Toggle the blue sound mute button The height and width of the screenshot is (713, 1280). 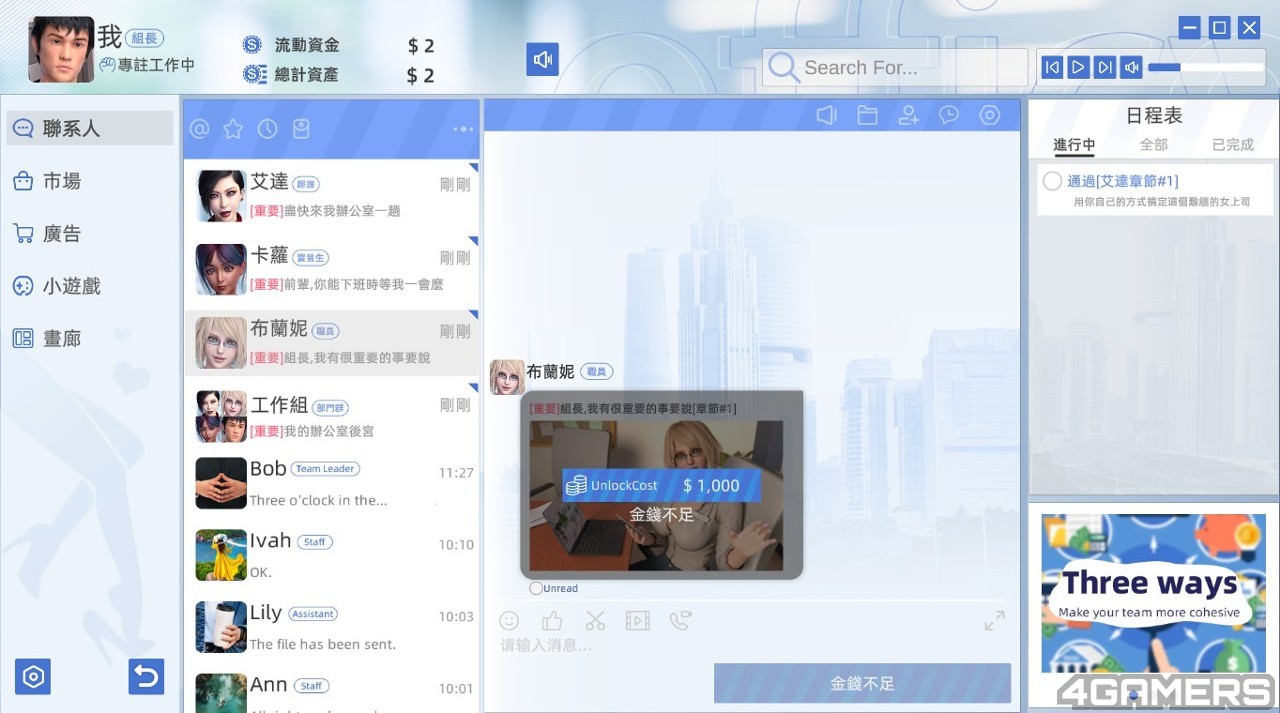542,60
